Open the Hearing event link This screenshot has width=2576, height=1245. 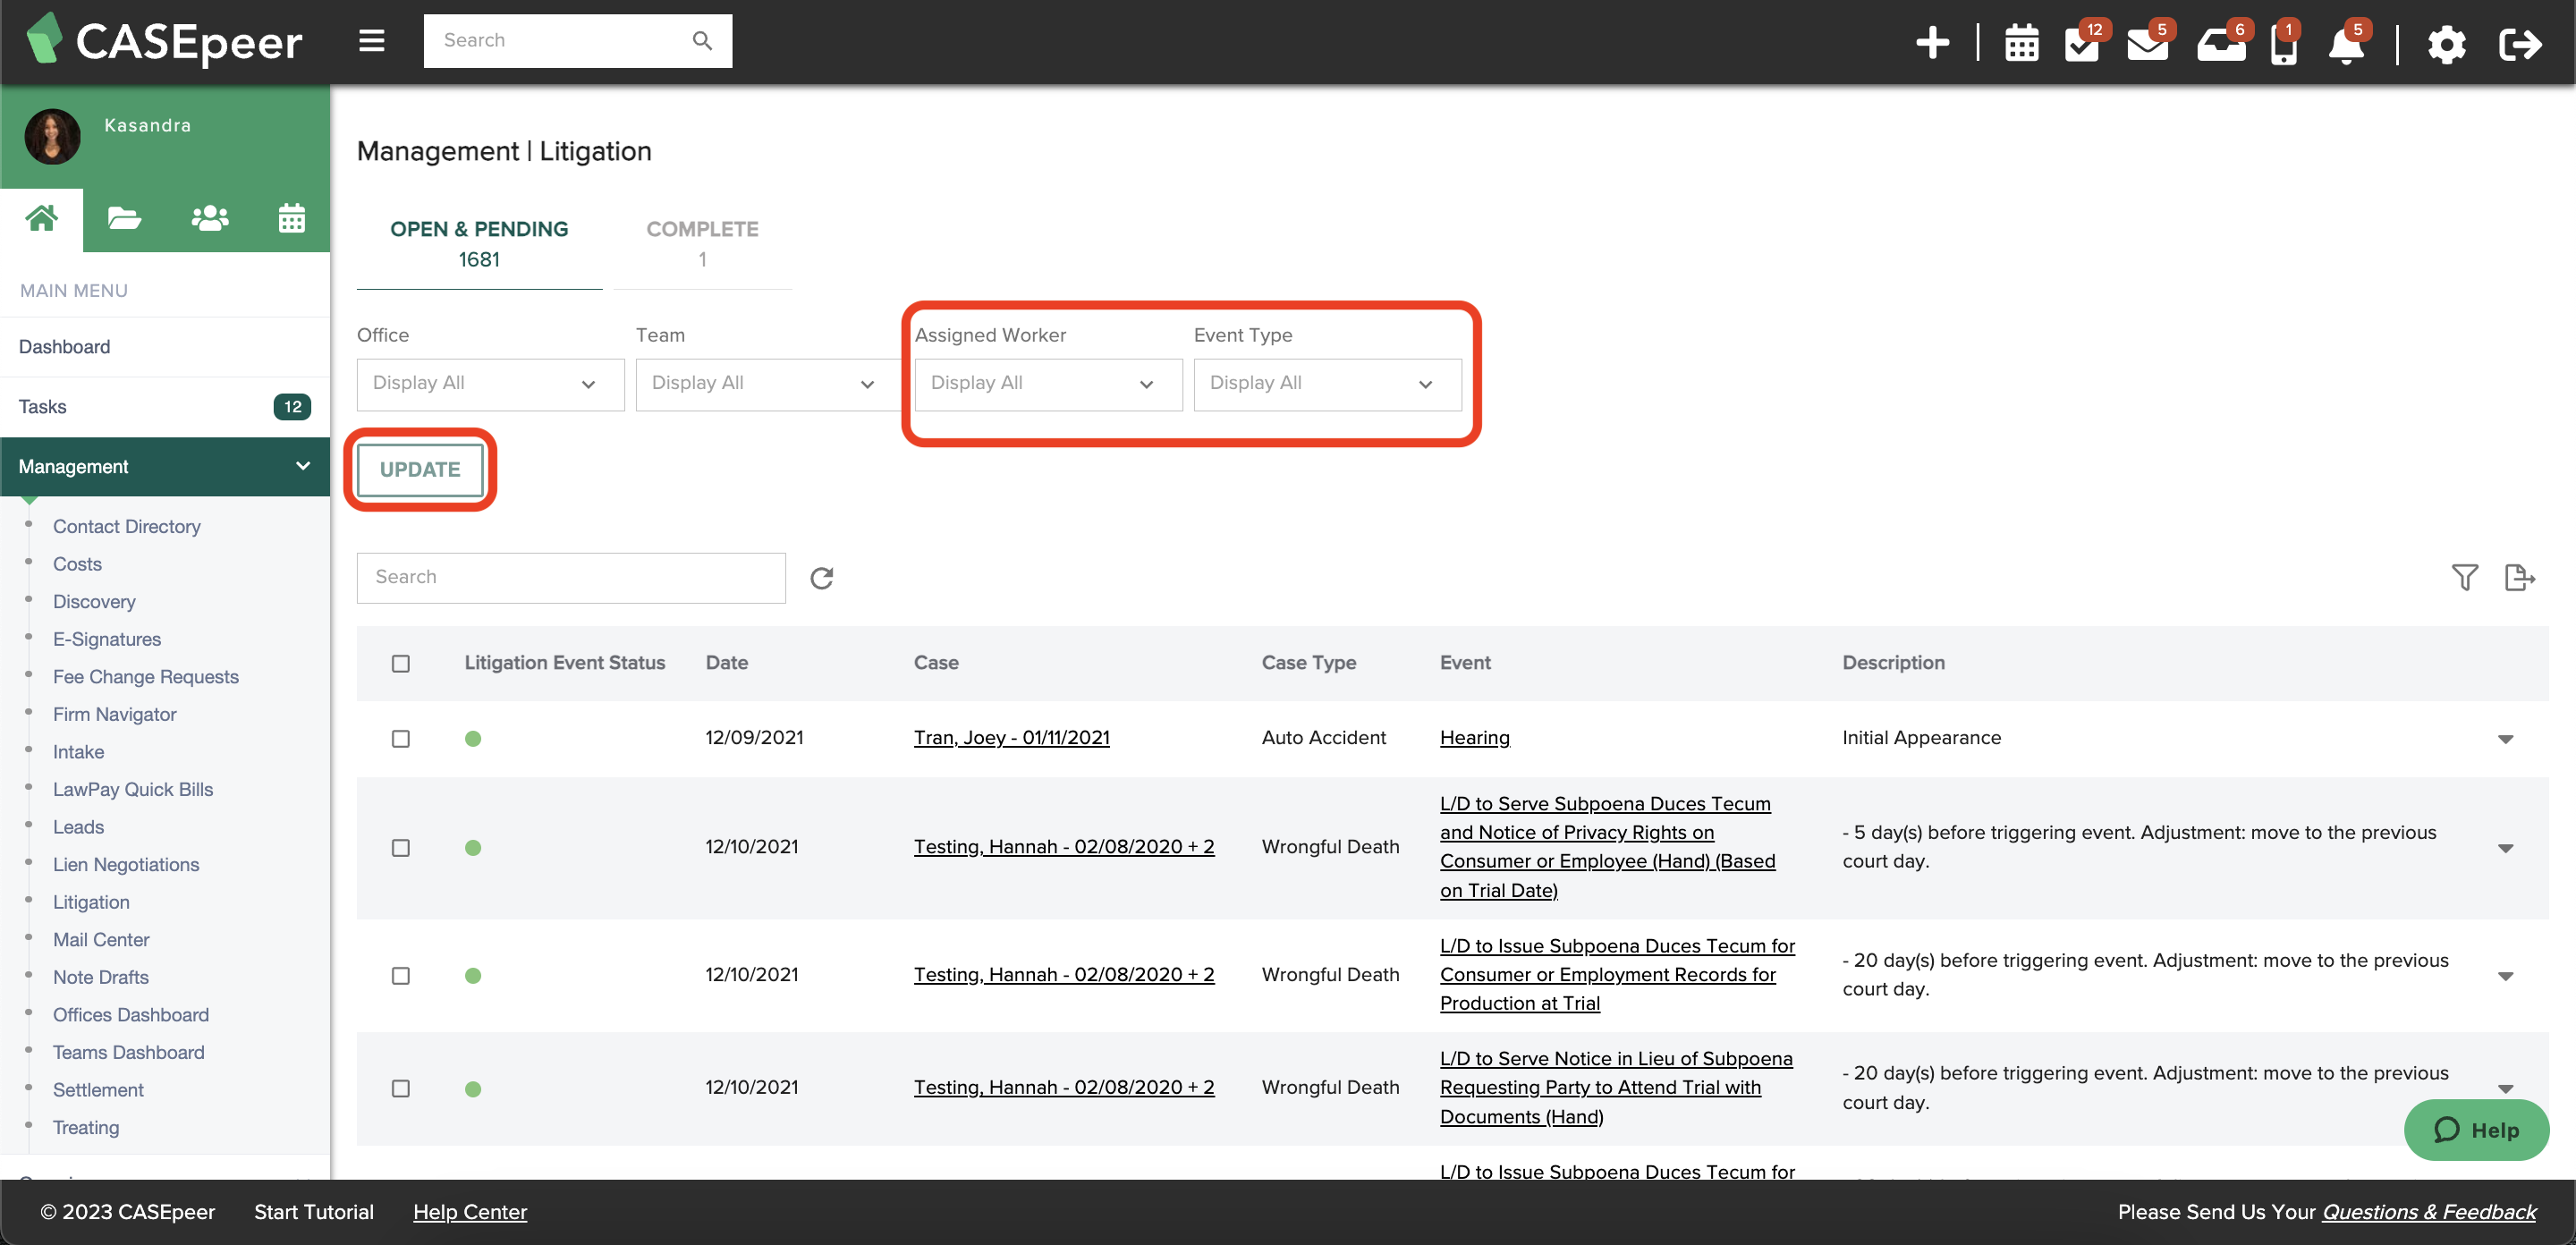click(x=1474, y=737)
